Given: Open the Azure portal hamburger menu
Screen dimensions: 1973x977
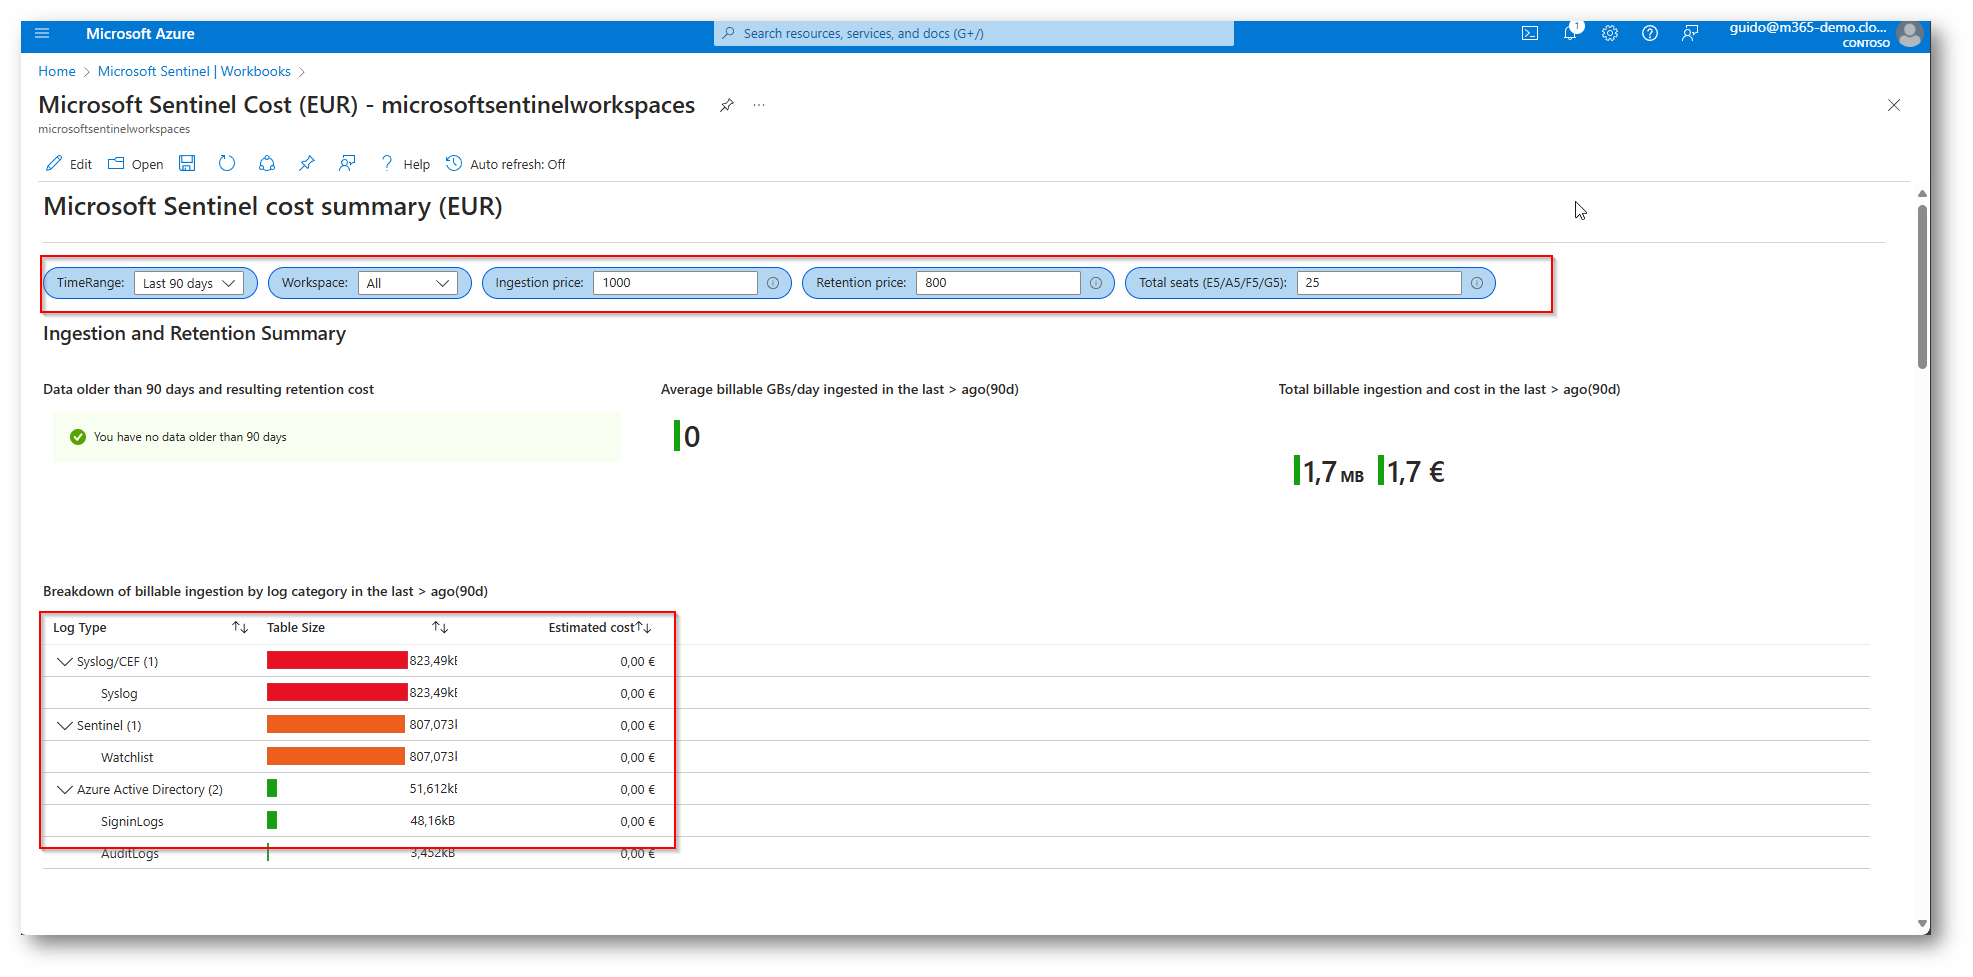Looking at the screenshot, I should (42, 33).
